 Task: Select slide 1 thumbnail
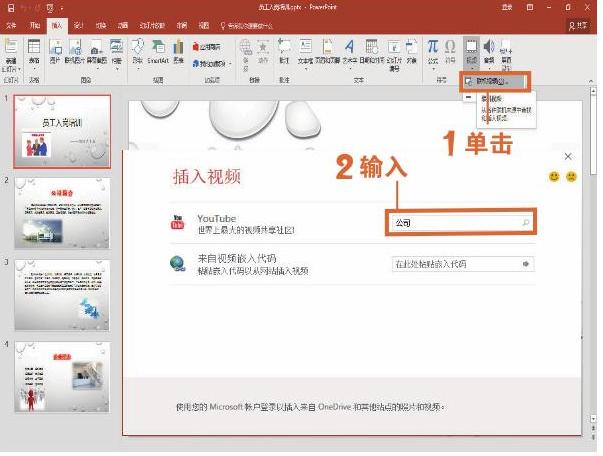coord(62,131)
